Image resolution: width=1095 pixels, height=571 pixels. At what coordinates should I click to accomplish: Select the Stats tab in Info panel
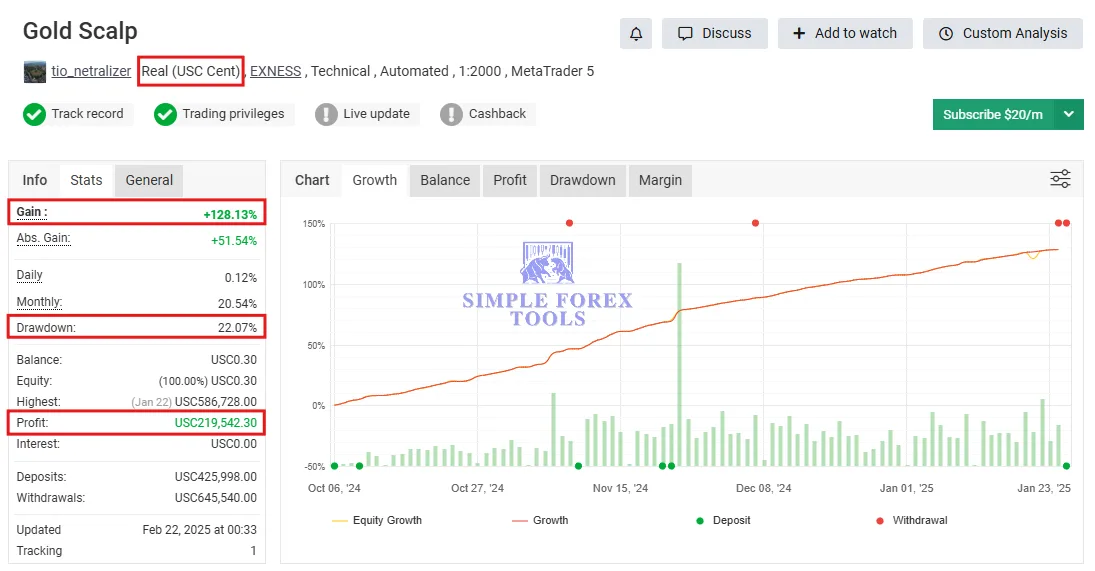point(86,180)
